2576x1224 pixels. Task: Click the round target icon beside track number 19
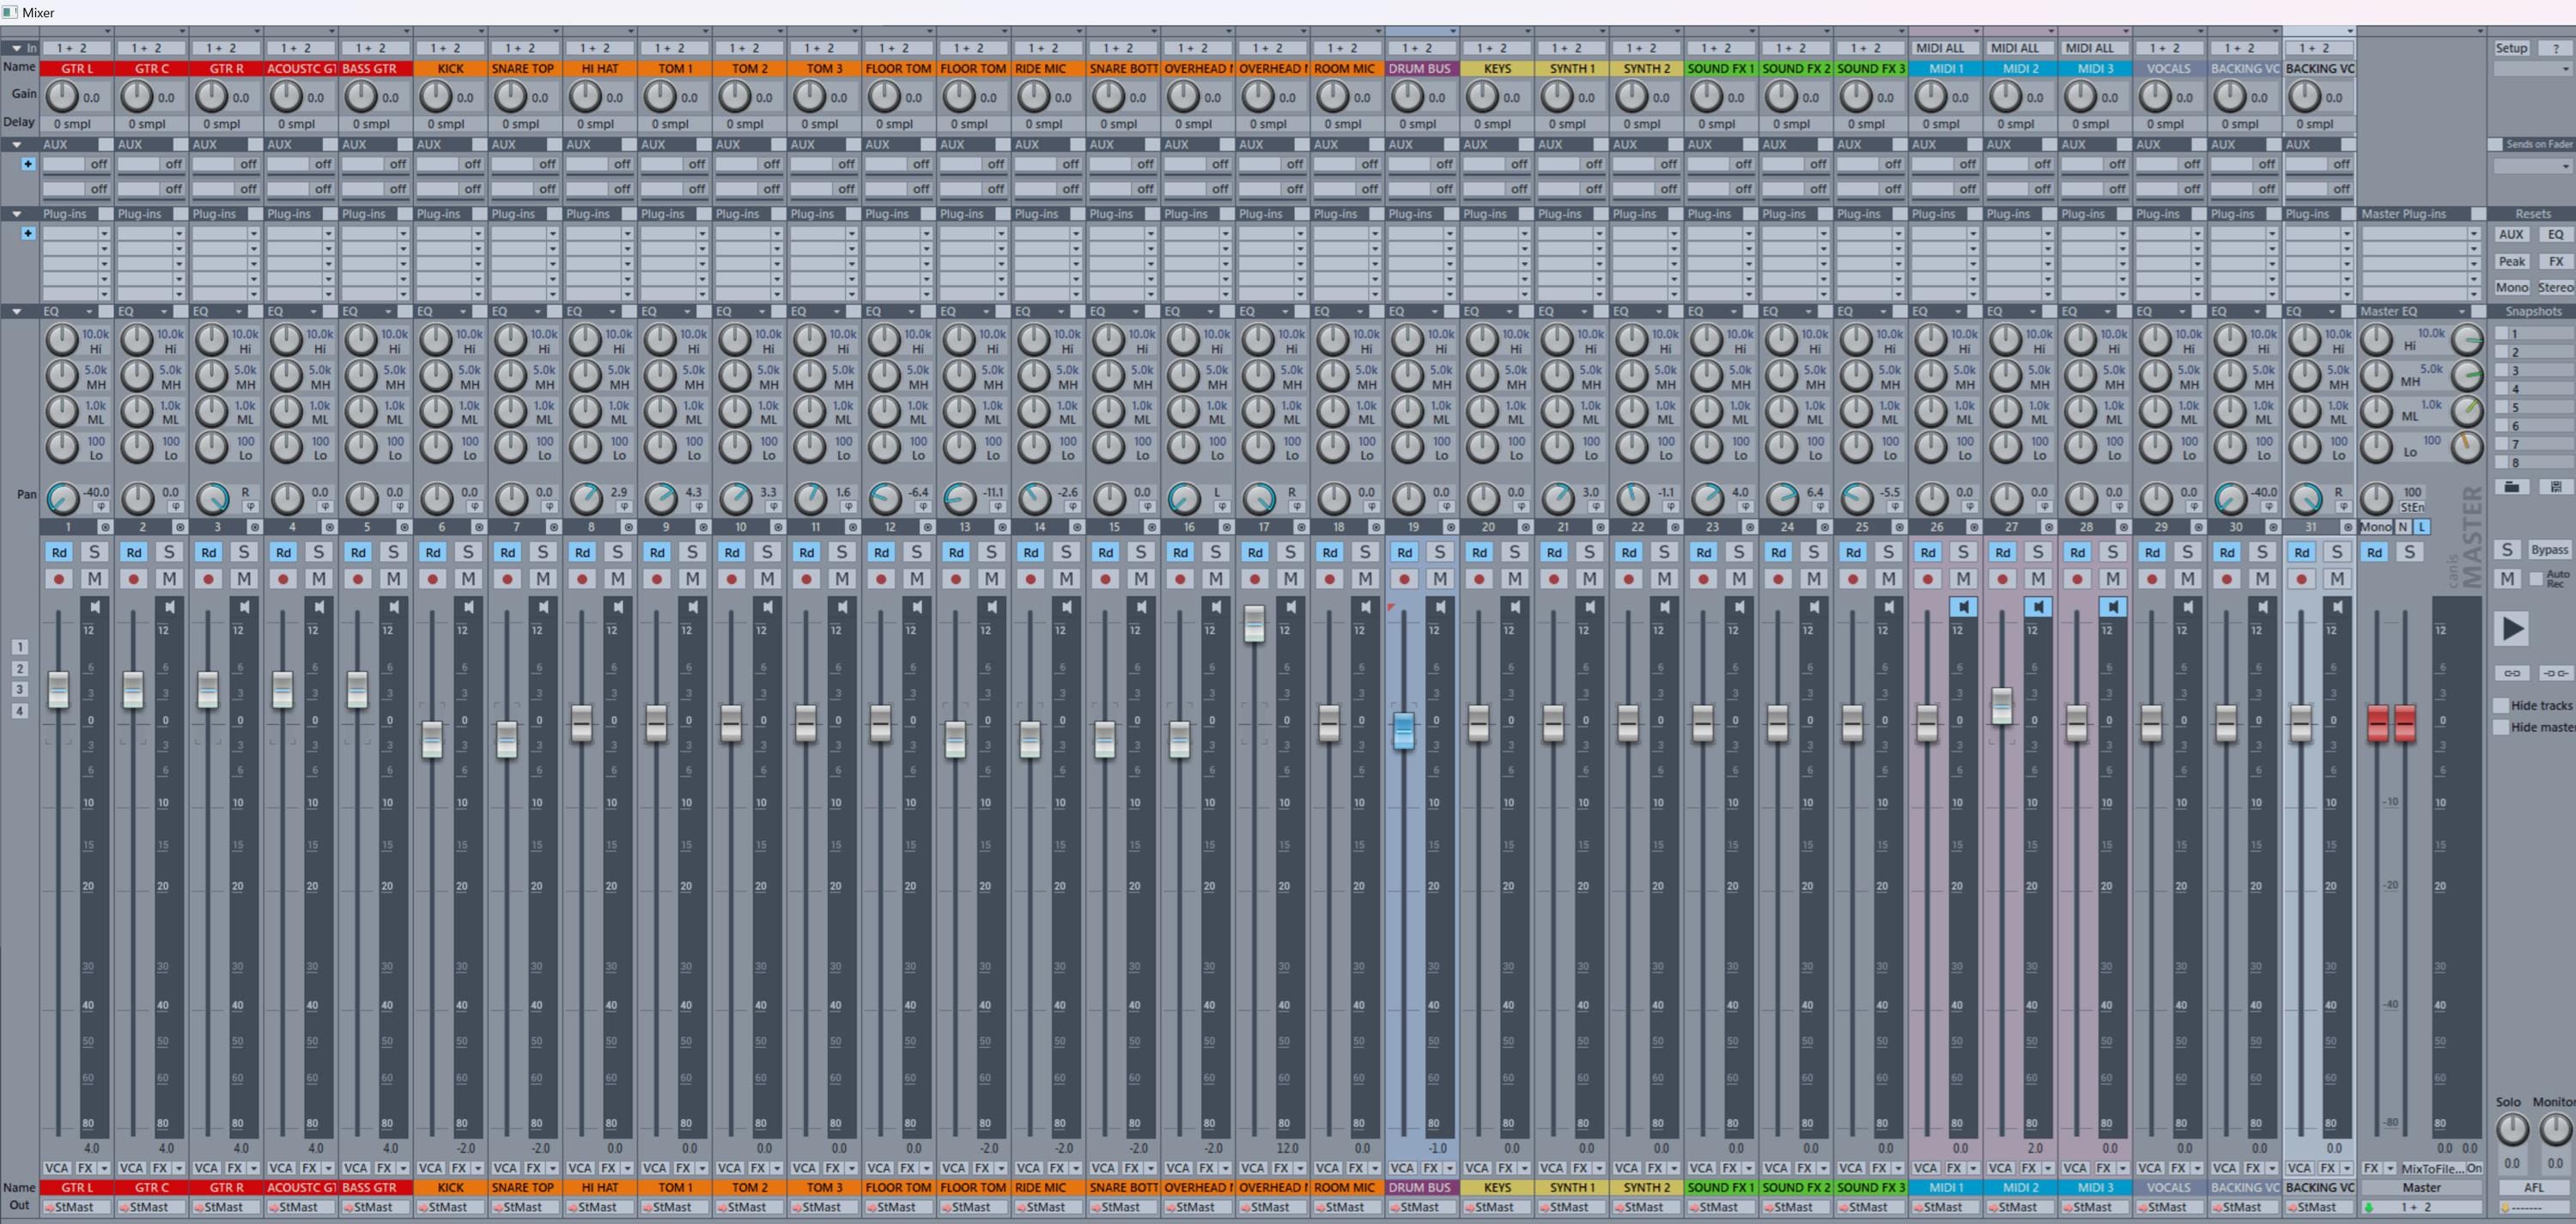click(x=1451, y=528)
